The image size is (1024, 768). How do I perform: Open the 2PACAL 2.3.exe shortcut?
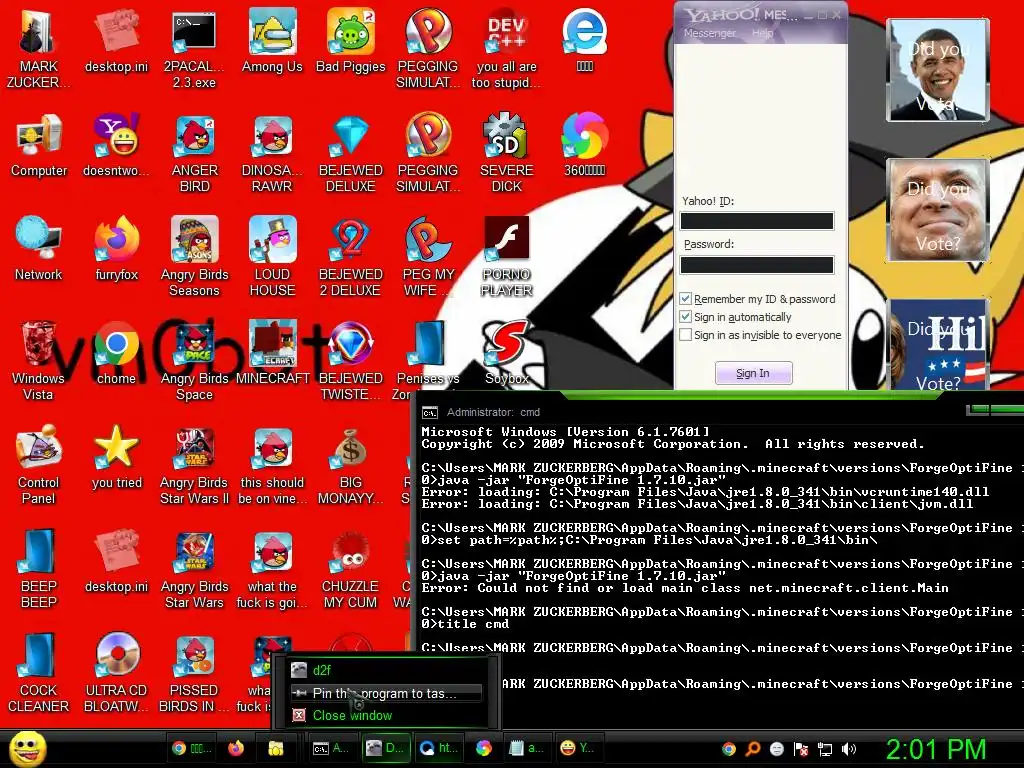194,47
